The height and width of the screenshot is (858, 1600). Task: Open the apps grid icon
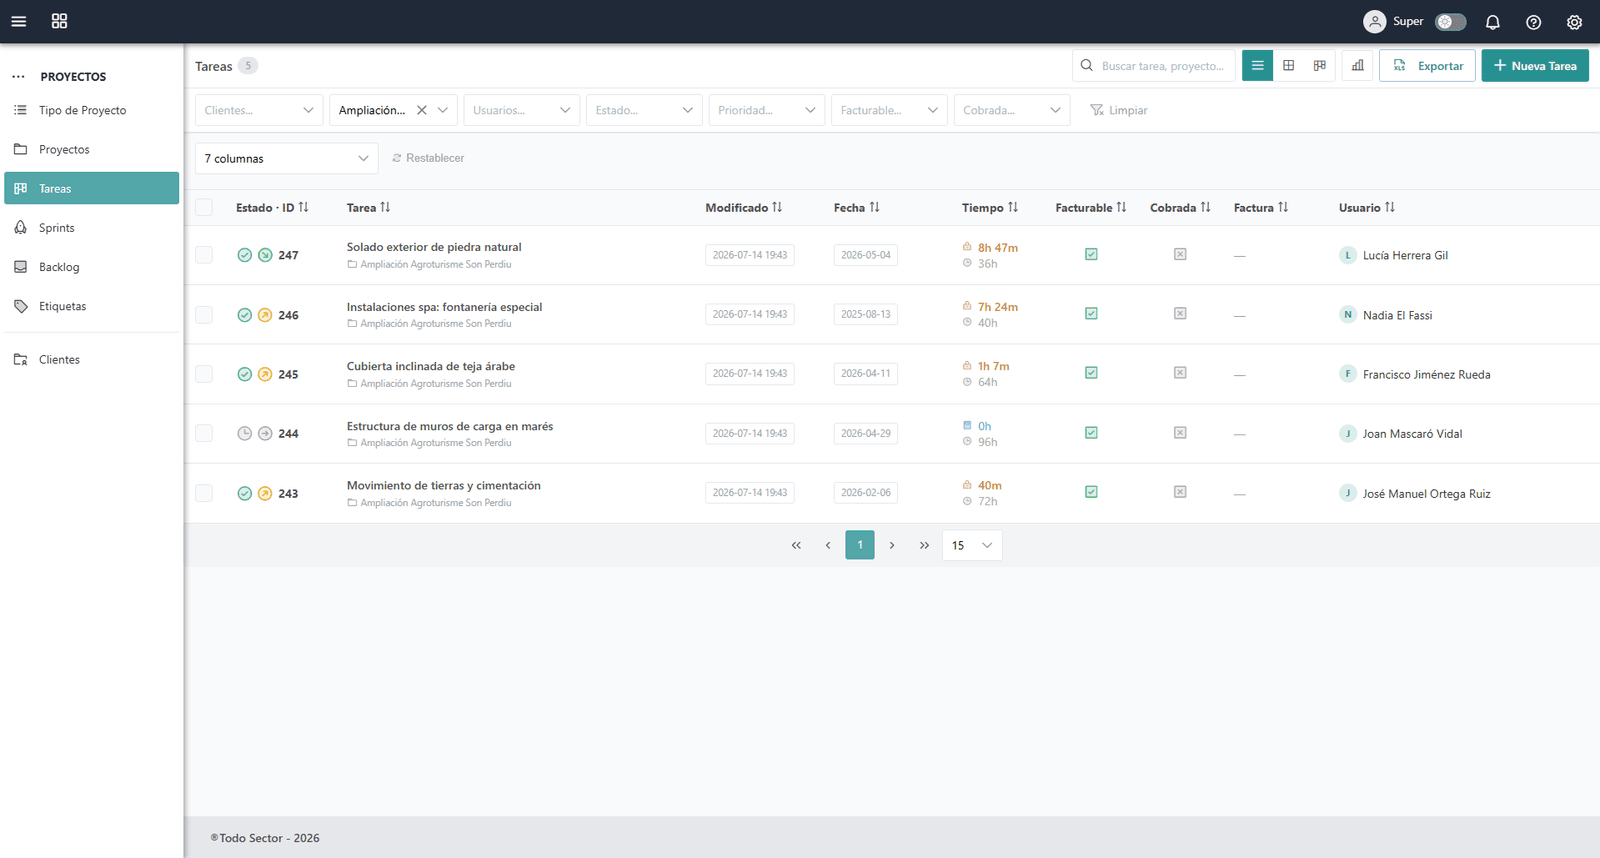59,21
